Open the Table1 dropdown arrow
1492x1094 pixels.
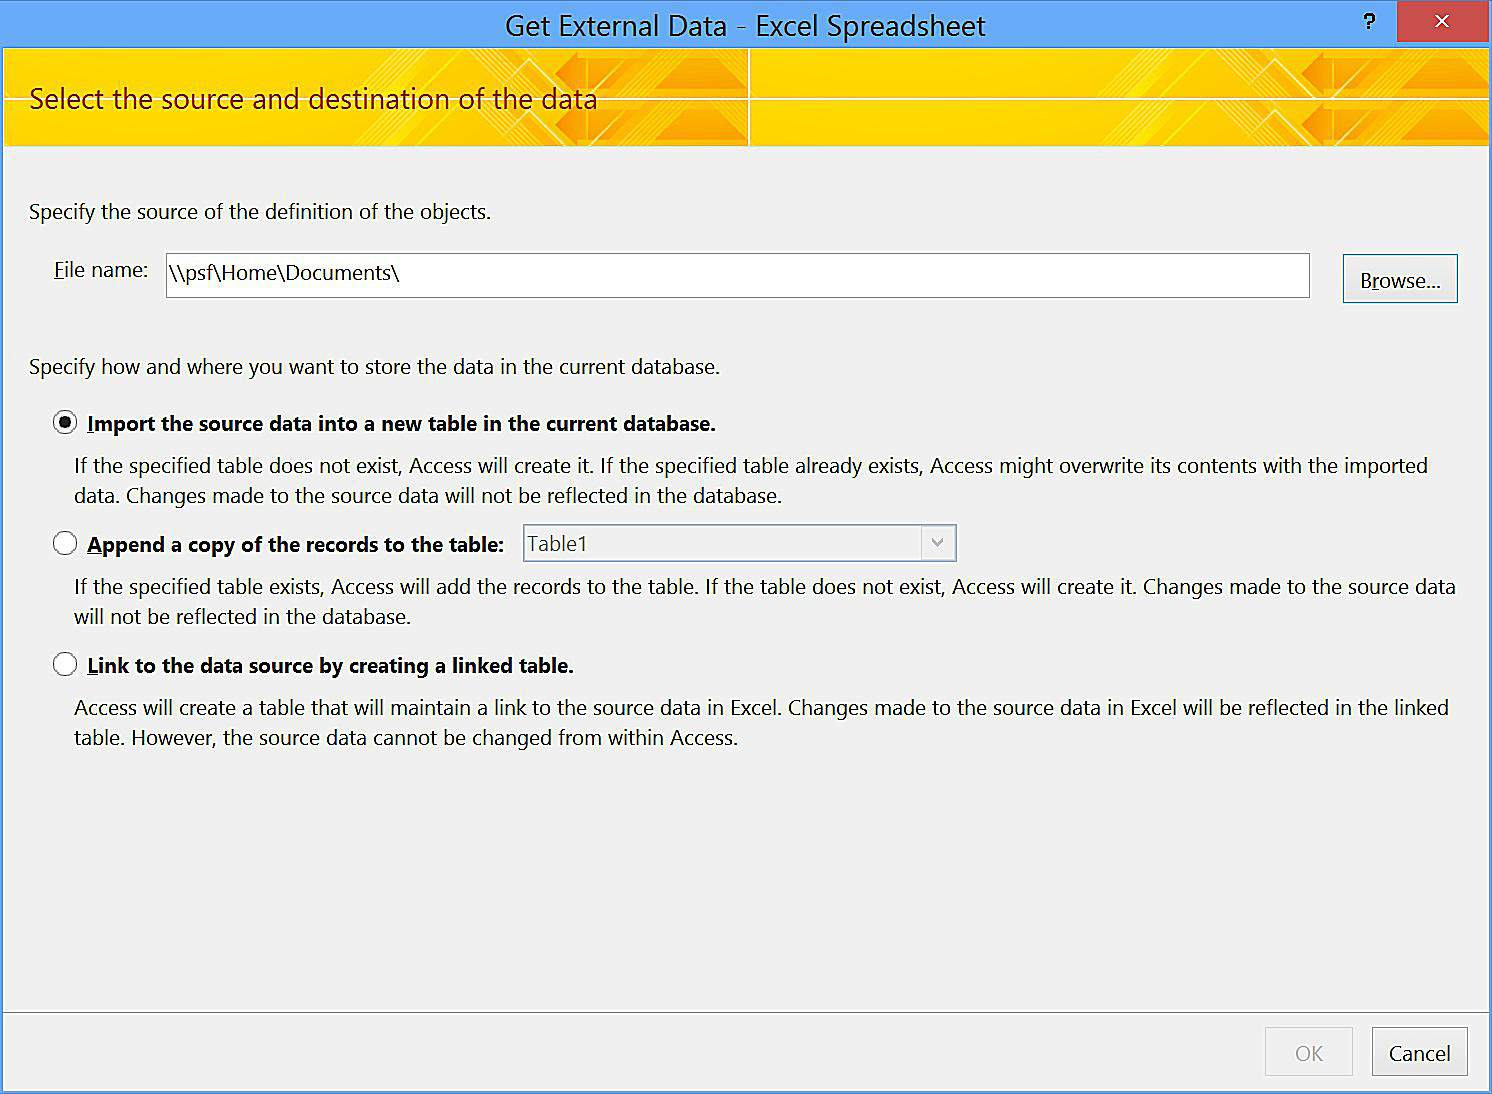(936, 543)
